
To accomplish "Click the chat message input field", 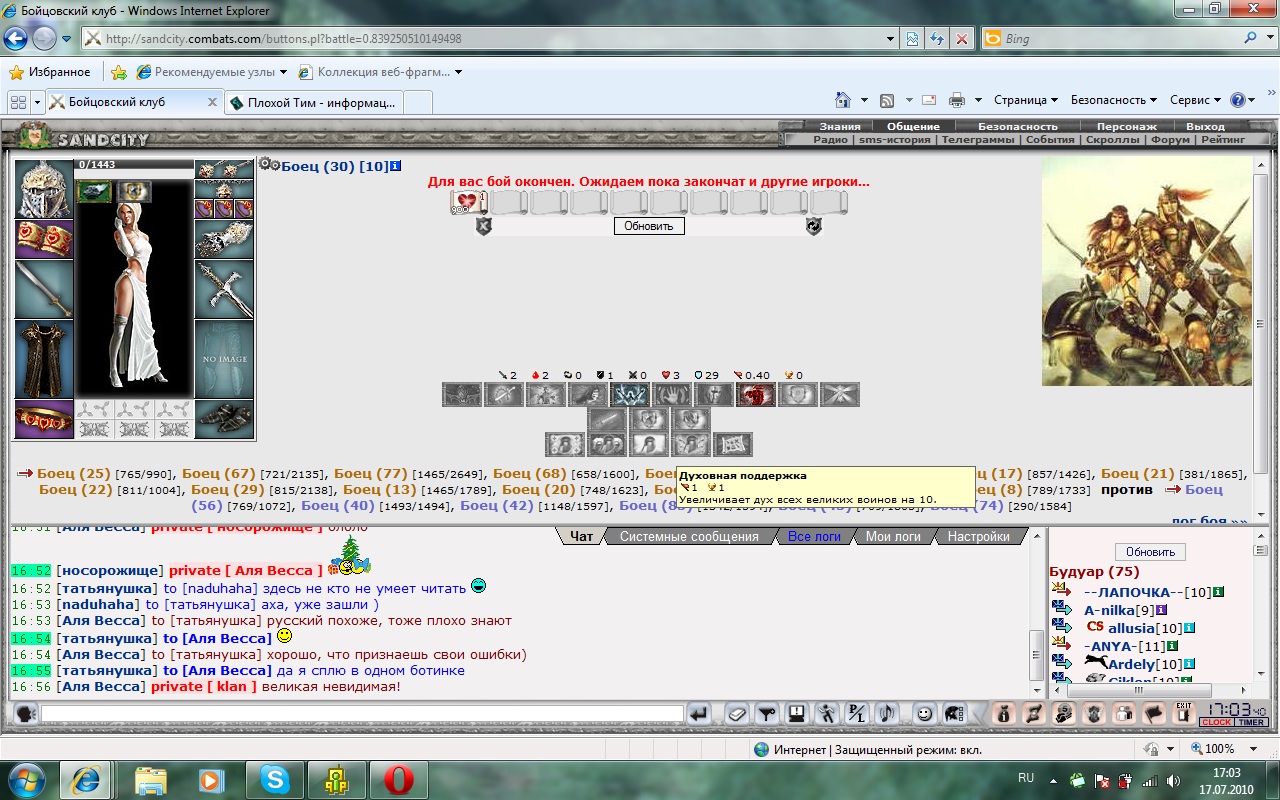I will 362,714.
